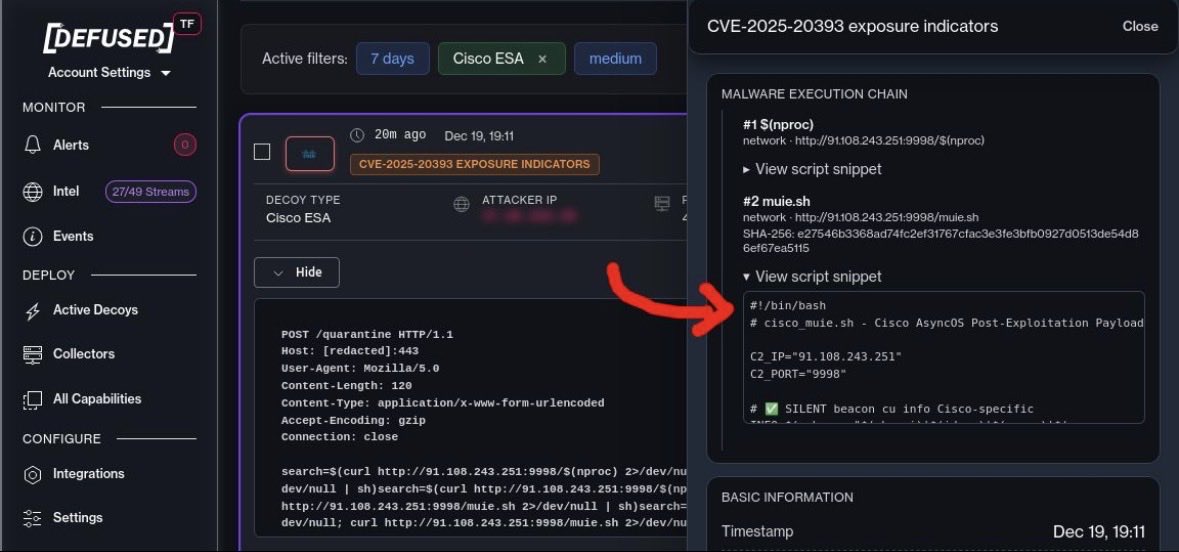Click the 27/49 Streams badge

click(150, 192)
